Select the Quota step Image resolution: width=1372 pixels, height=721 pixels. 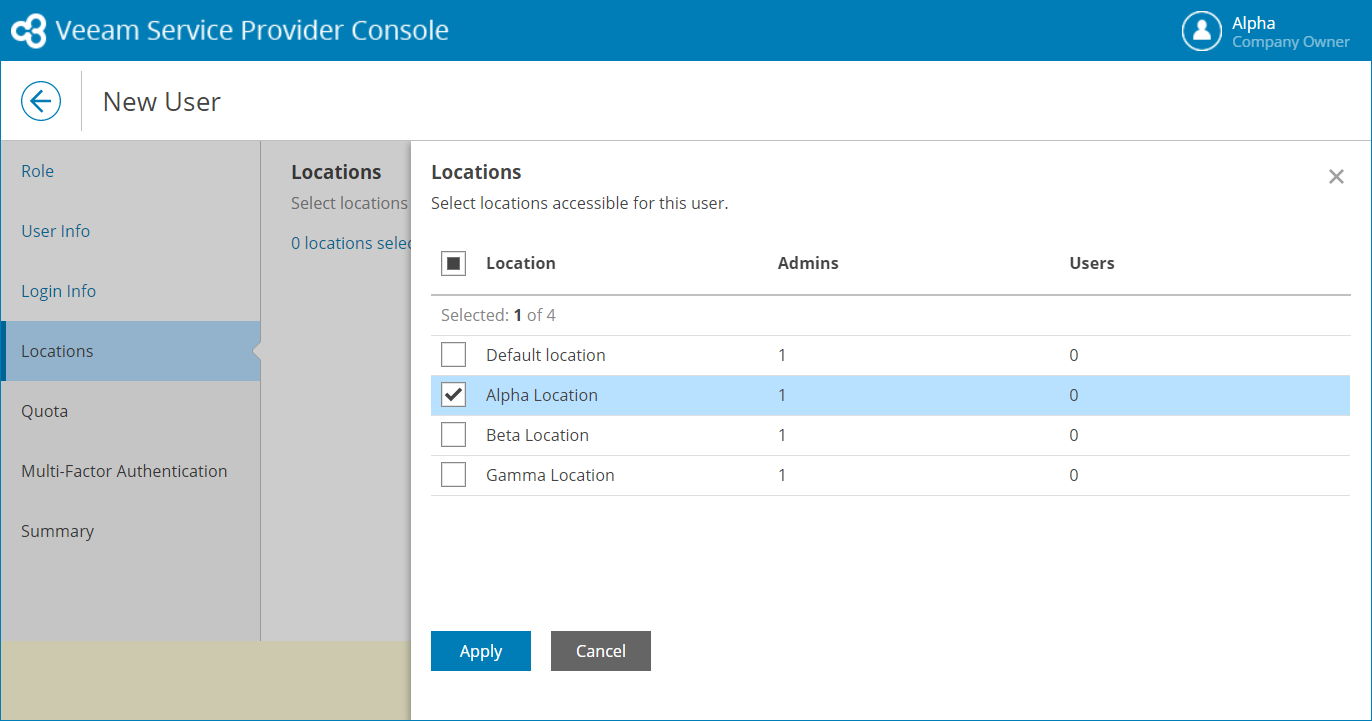coord(45,411)
